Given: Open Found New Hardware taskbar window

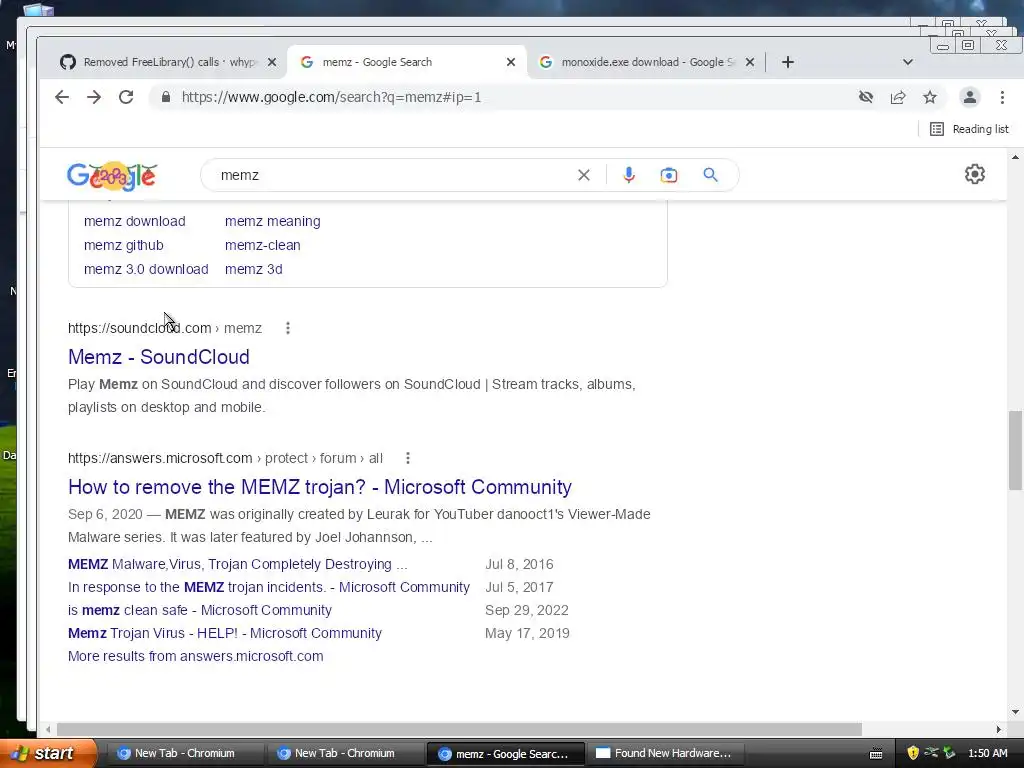Looking at the screenshot, I should tap(665, 753).
